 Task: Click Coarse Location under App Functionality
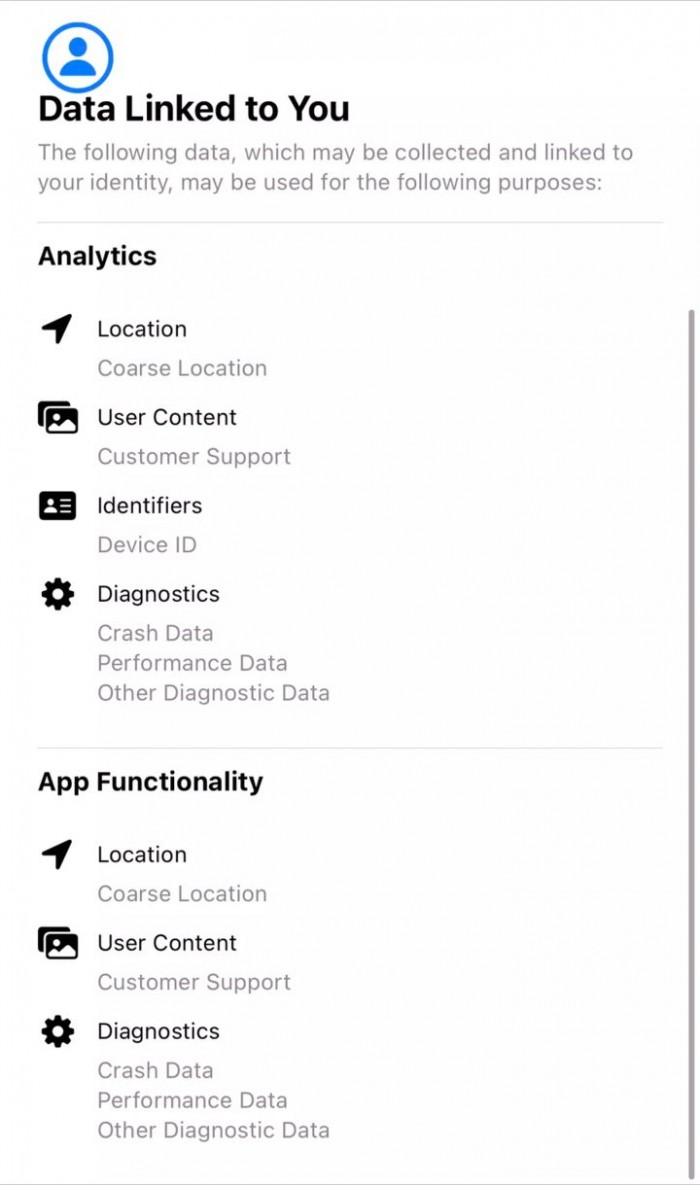(x=182, y=894)
